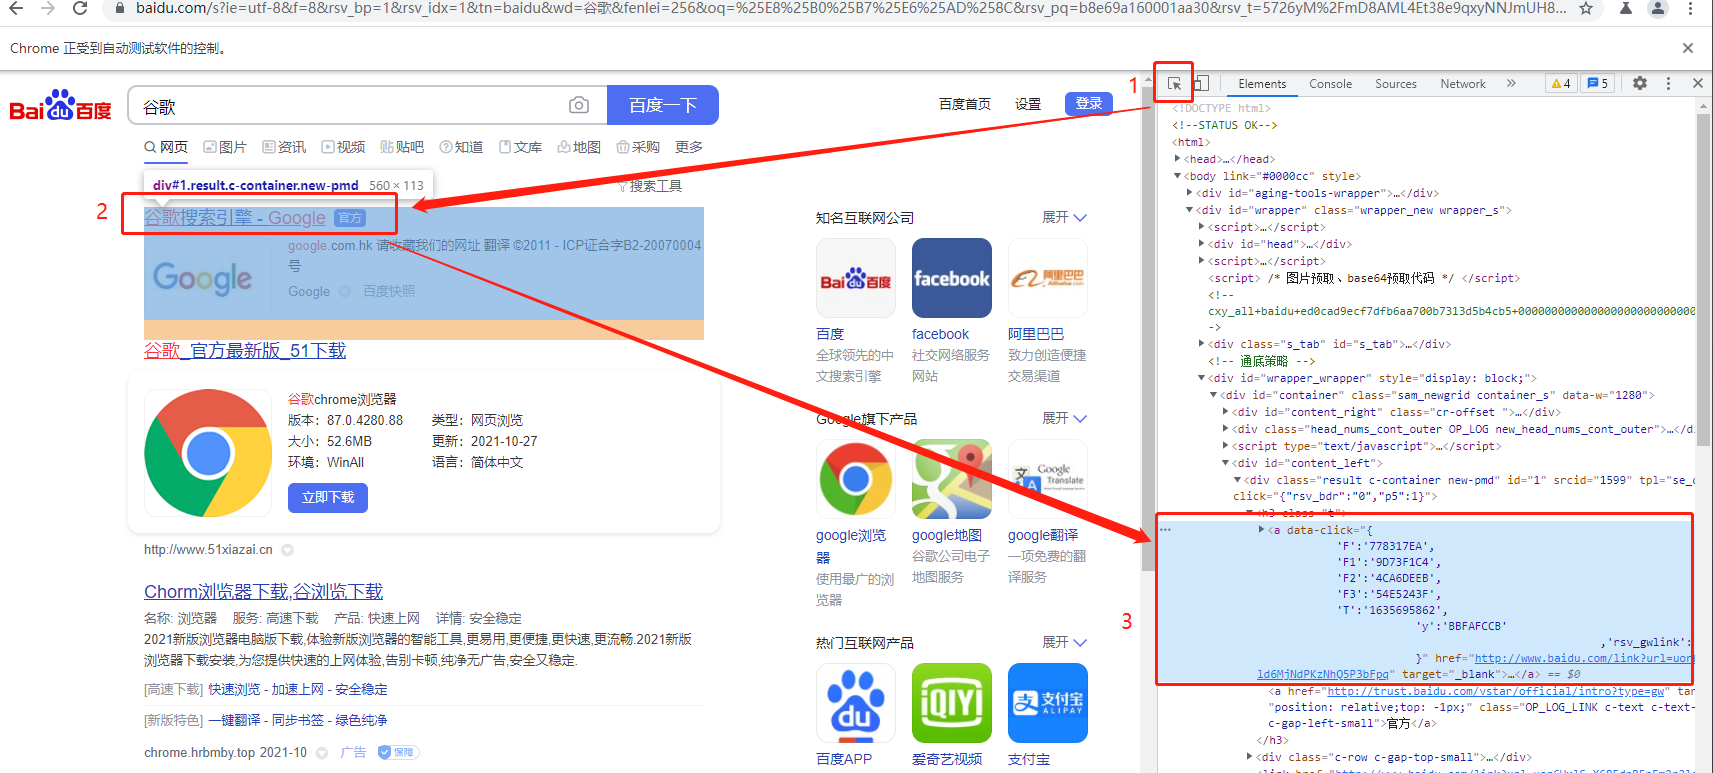Select the 地图 search tab
Screen dimensions: 1713x773
coord(579,147)
